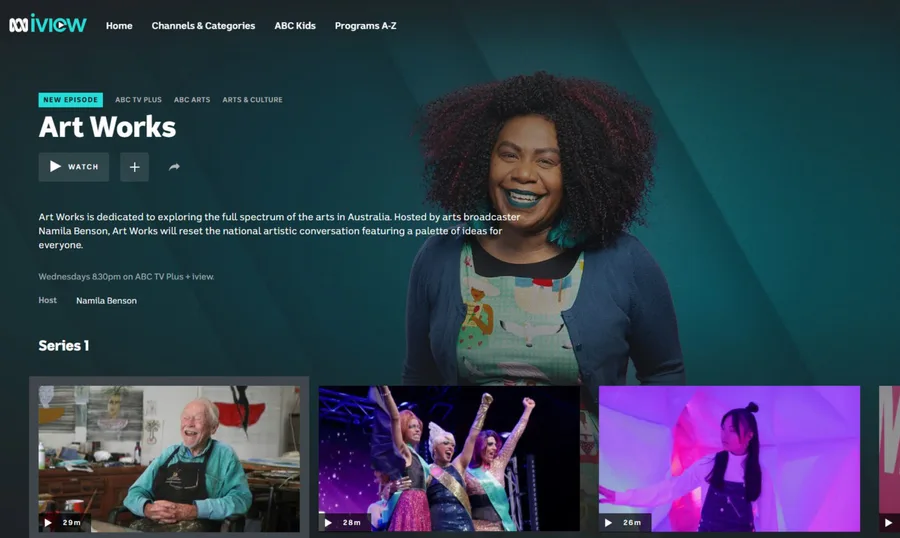Click host name Namila Benson
Viewport: 900px width, 538px height.
106,300
